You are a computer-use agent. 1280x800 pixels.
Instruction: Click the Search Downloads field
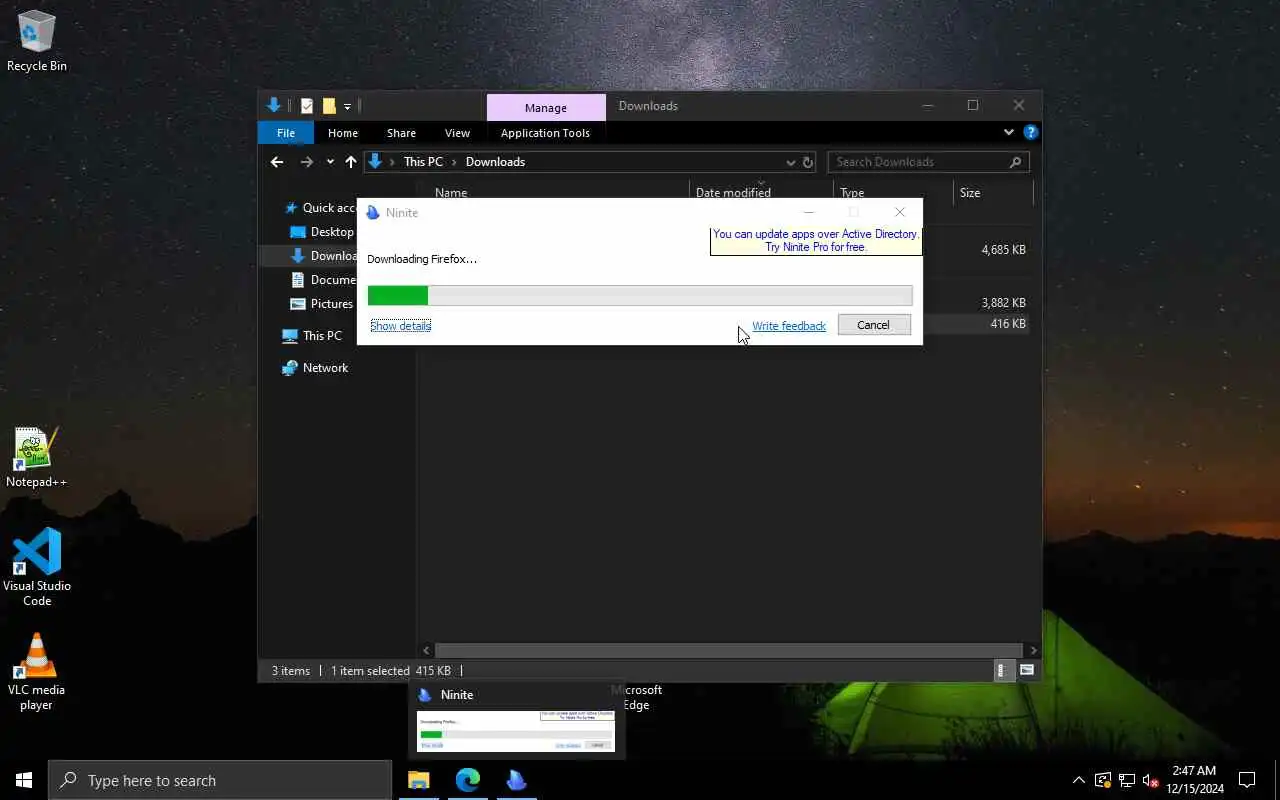[928, 162]
